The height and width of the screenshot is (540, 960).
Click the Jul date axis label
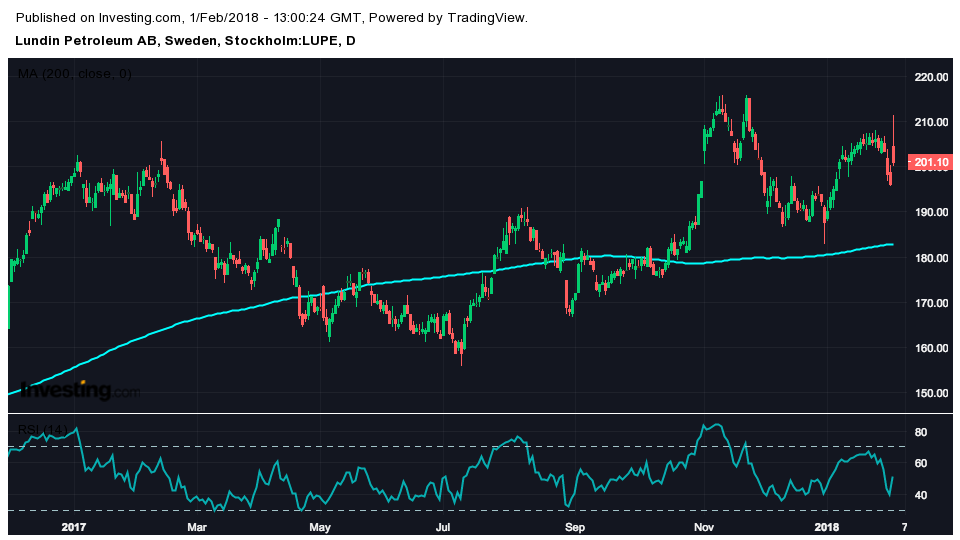click(x=443, y=527)
